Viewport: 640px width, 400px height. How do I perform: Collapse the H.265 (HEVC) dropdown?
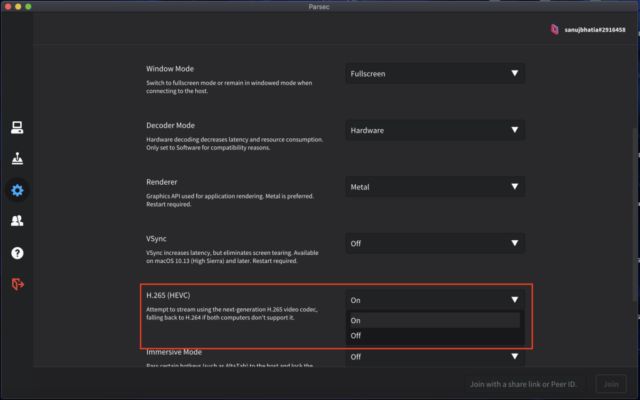435,300
